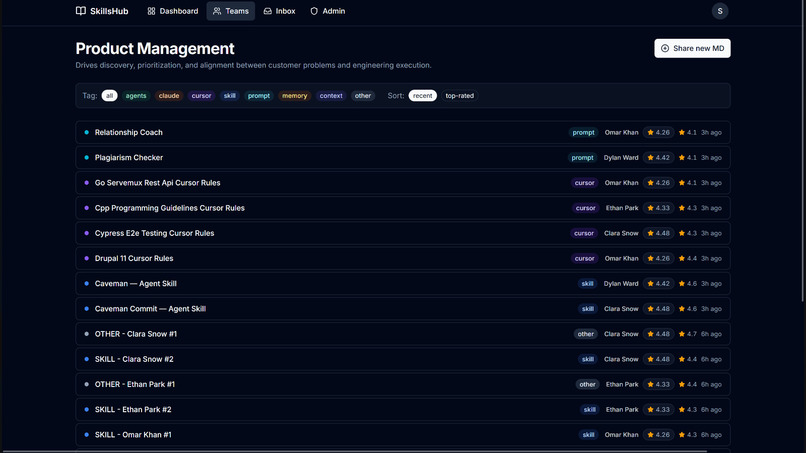Filter by the other tag chip

[363, 96]
